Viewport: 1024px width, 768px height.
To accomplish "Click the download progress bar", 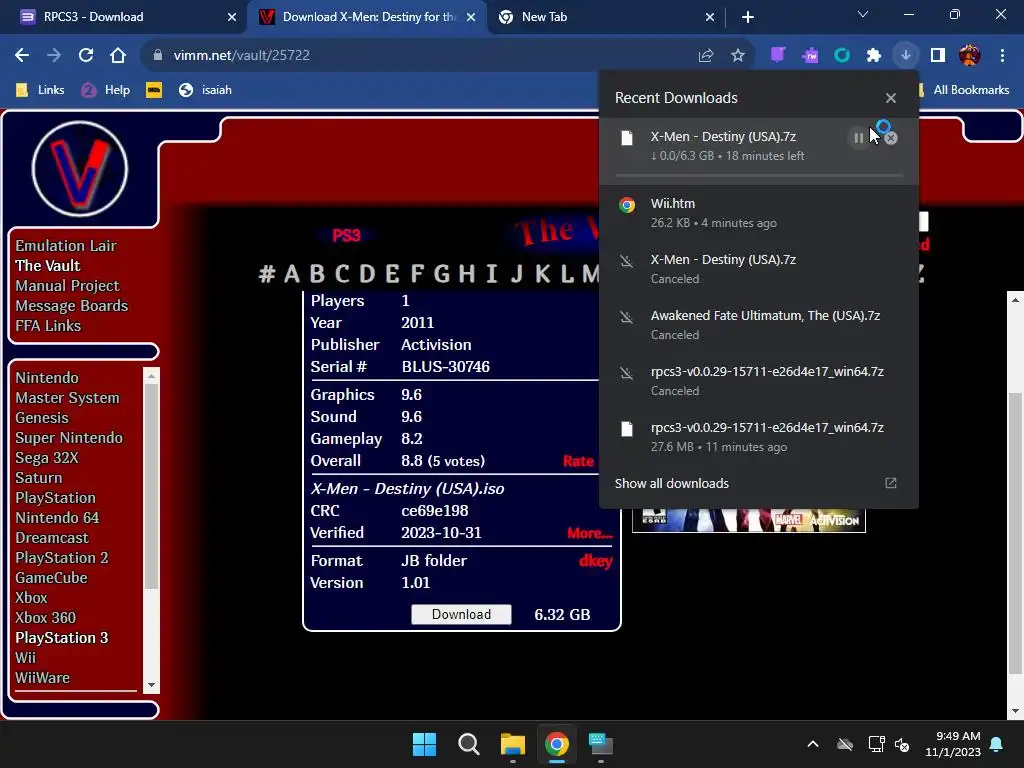I will (759, 176).
